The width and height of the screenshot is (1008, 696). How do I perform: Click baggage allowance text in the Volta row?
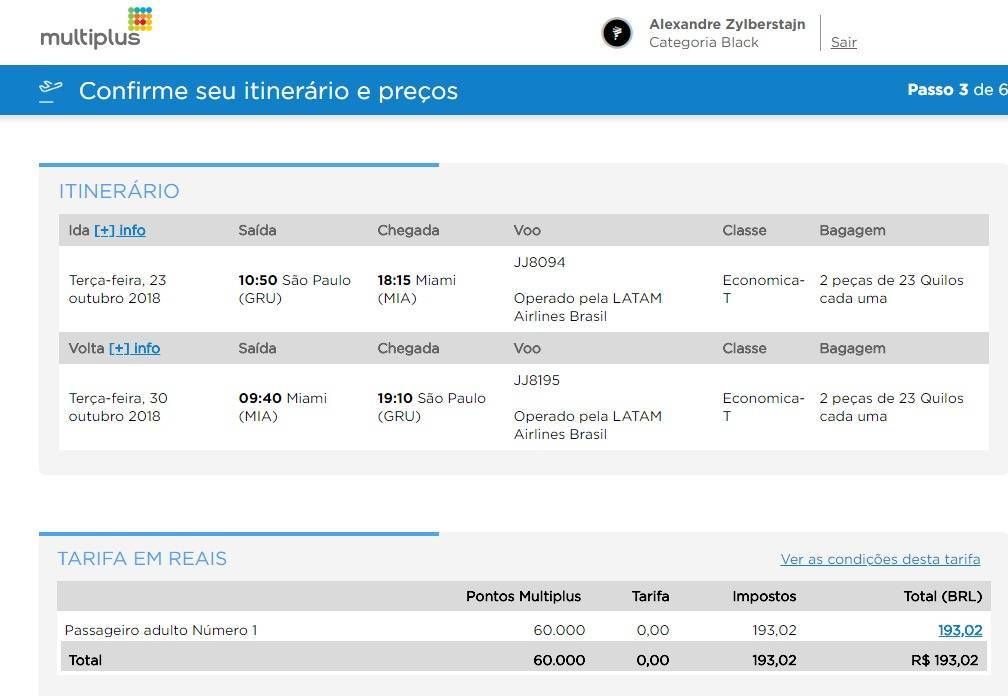(x=892, y=407)
